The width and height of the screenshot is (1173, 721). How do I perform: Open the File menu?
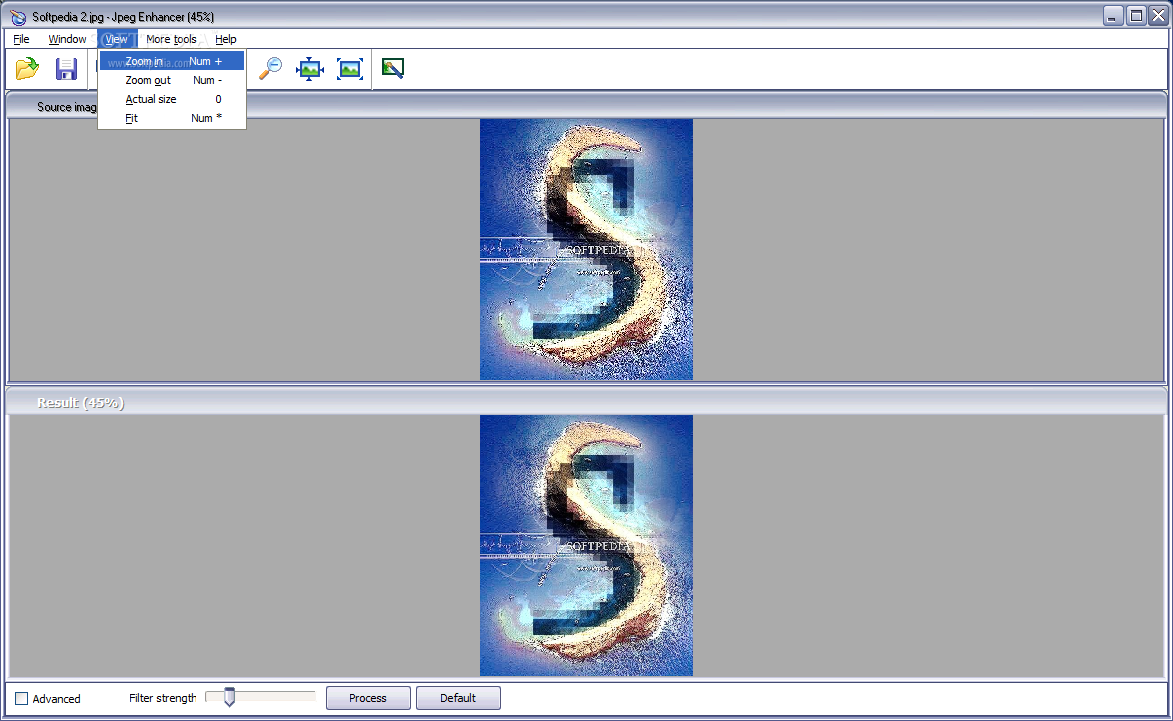coord(22,39)
